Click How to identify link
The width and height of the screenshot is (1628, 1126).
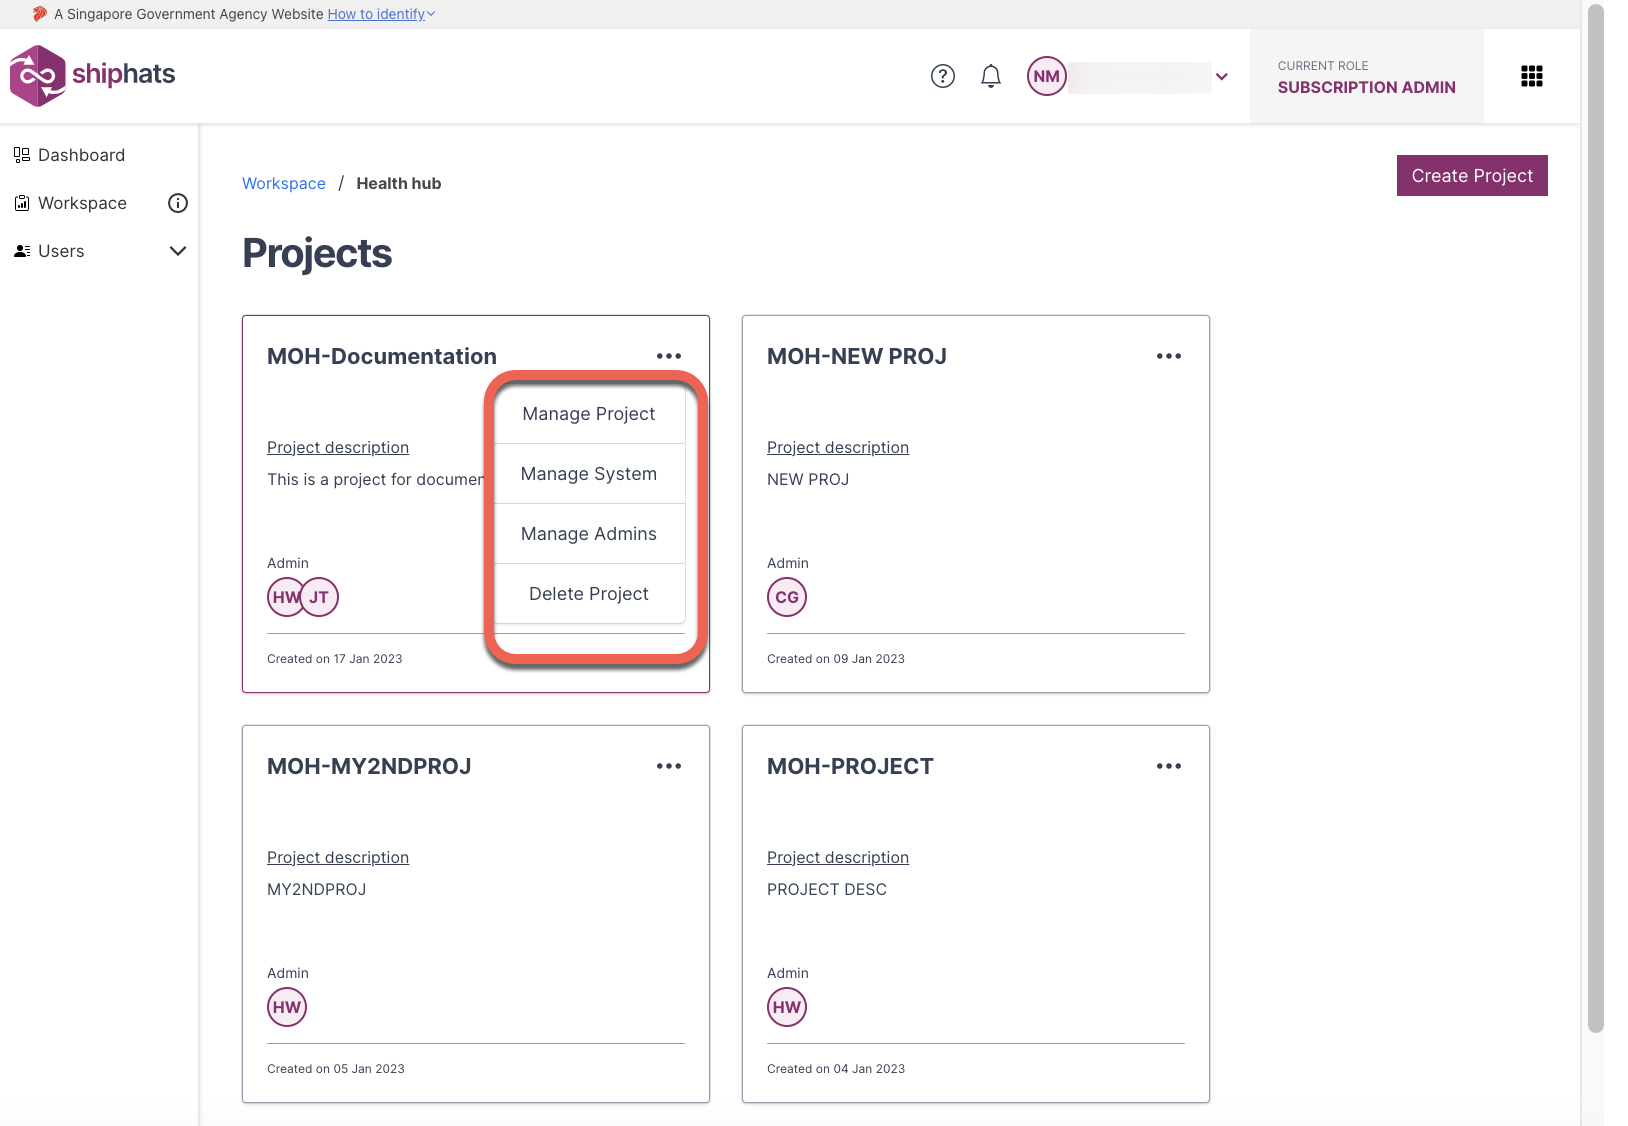(x=381, y=14)
